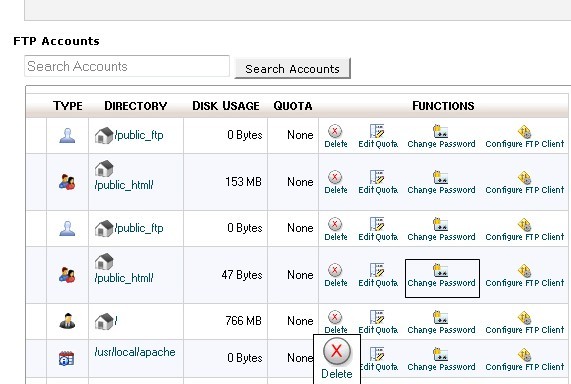
Task: Click the house icon in the 153 MB row
Action: pyautogui.click(x=104, y=168)
